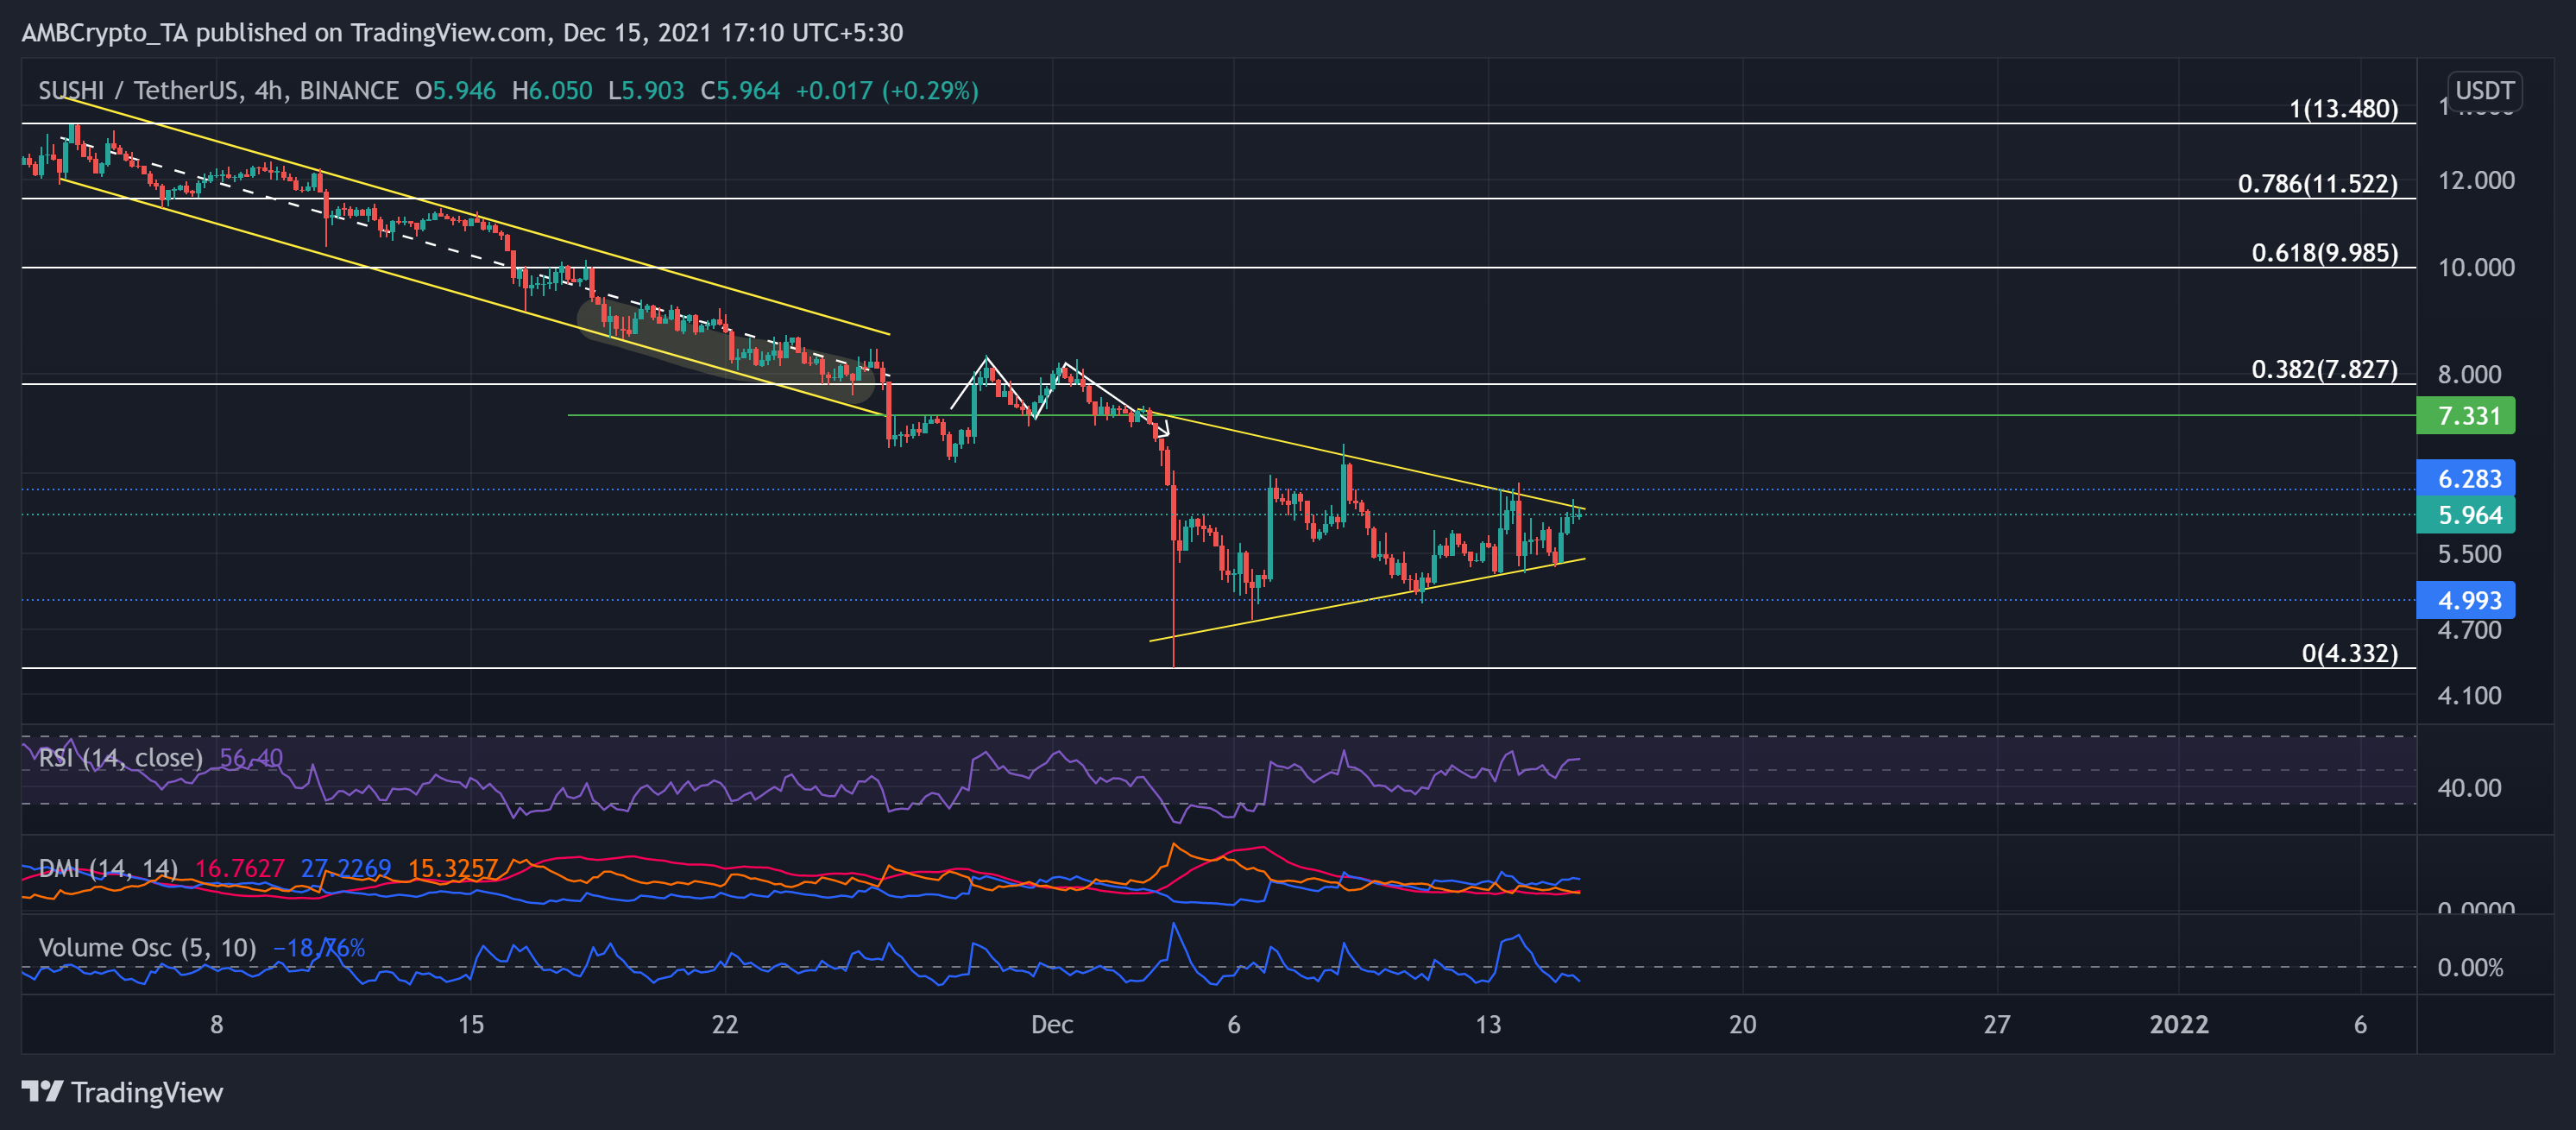Click the 1(13.480) Fibonacci level label

[2343, 108]
